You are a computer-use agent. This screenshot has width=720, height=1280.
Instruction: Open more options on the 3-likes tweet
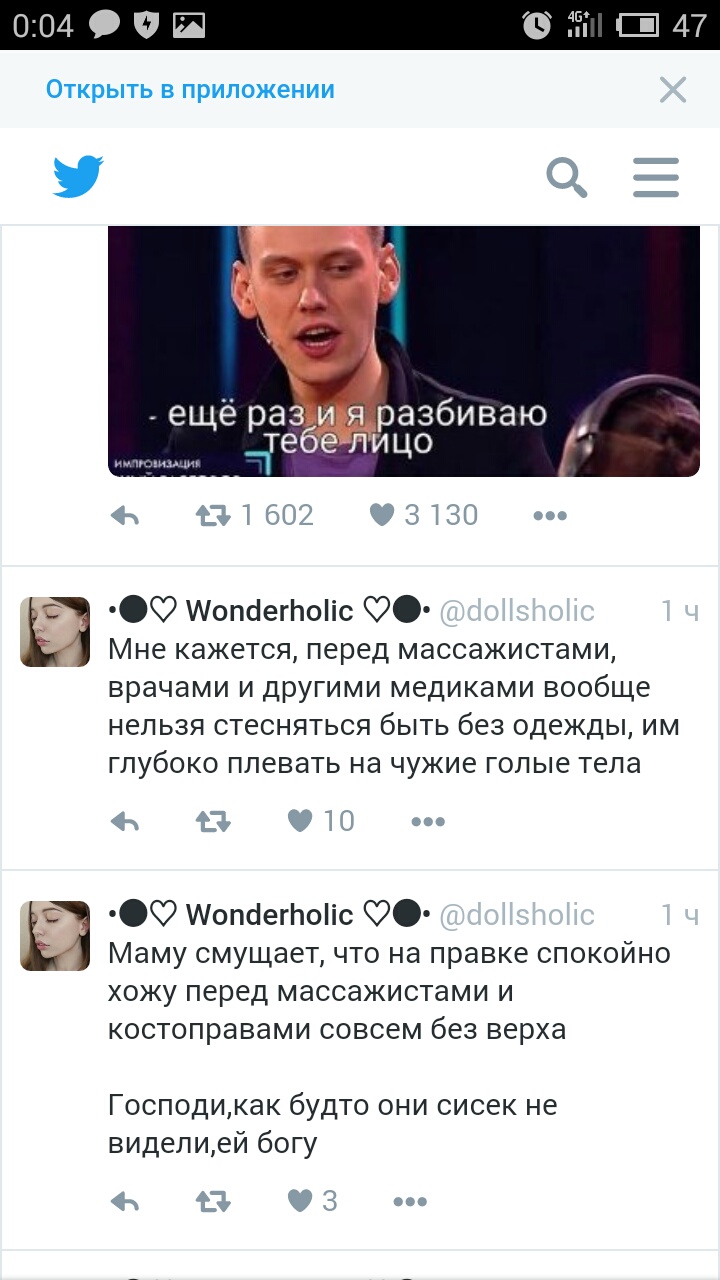click(410, 1202)
